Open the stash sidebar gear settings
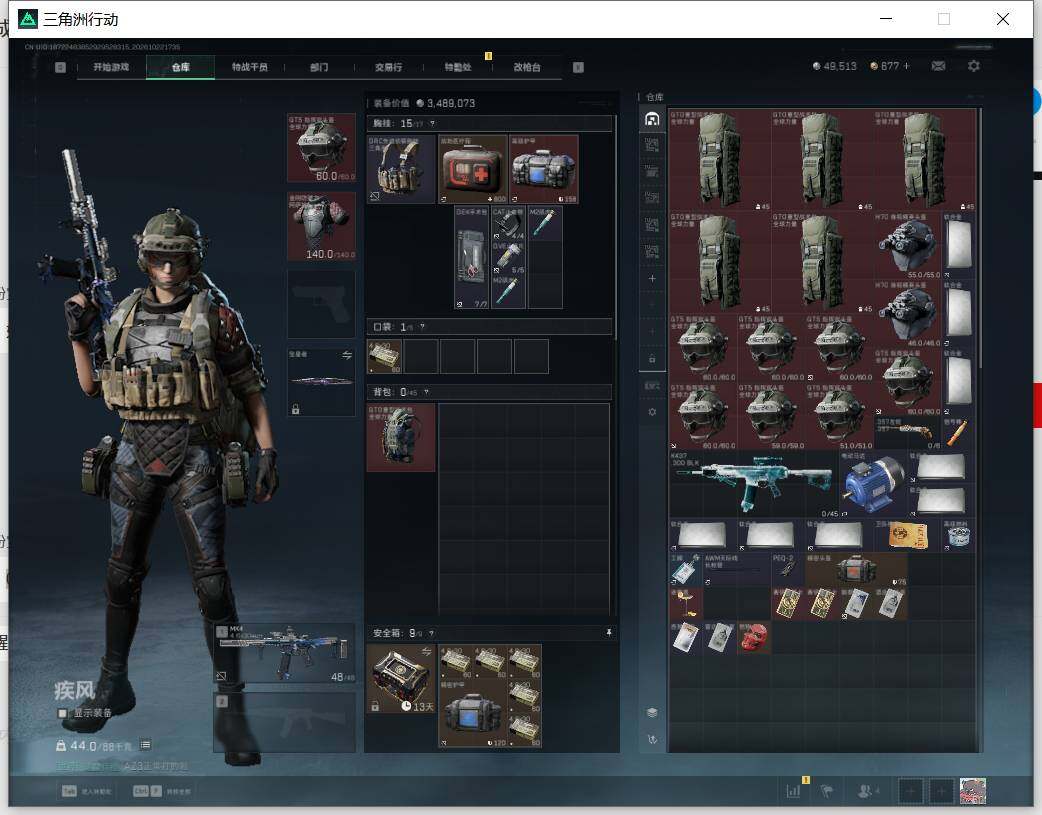 click(652, 412)
